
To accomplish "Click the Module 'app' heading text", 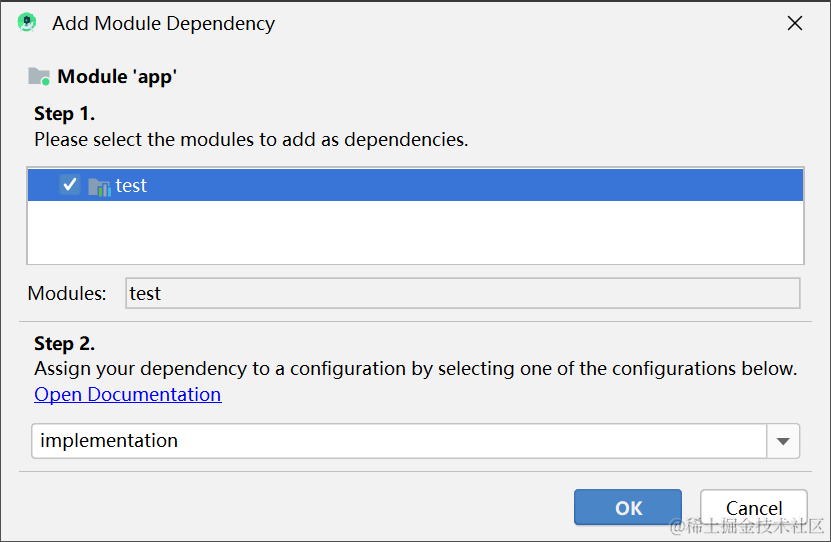I will (117, 77).
